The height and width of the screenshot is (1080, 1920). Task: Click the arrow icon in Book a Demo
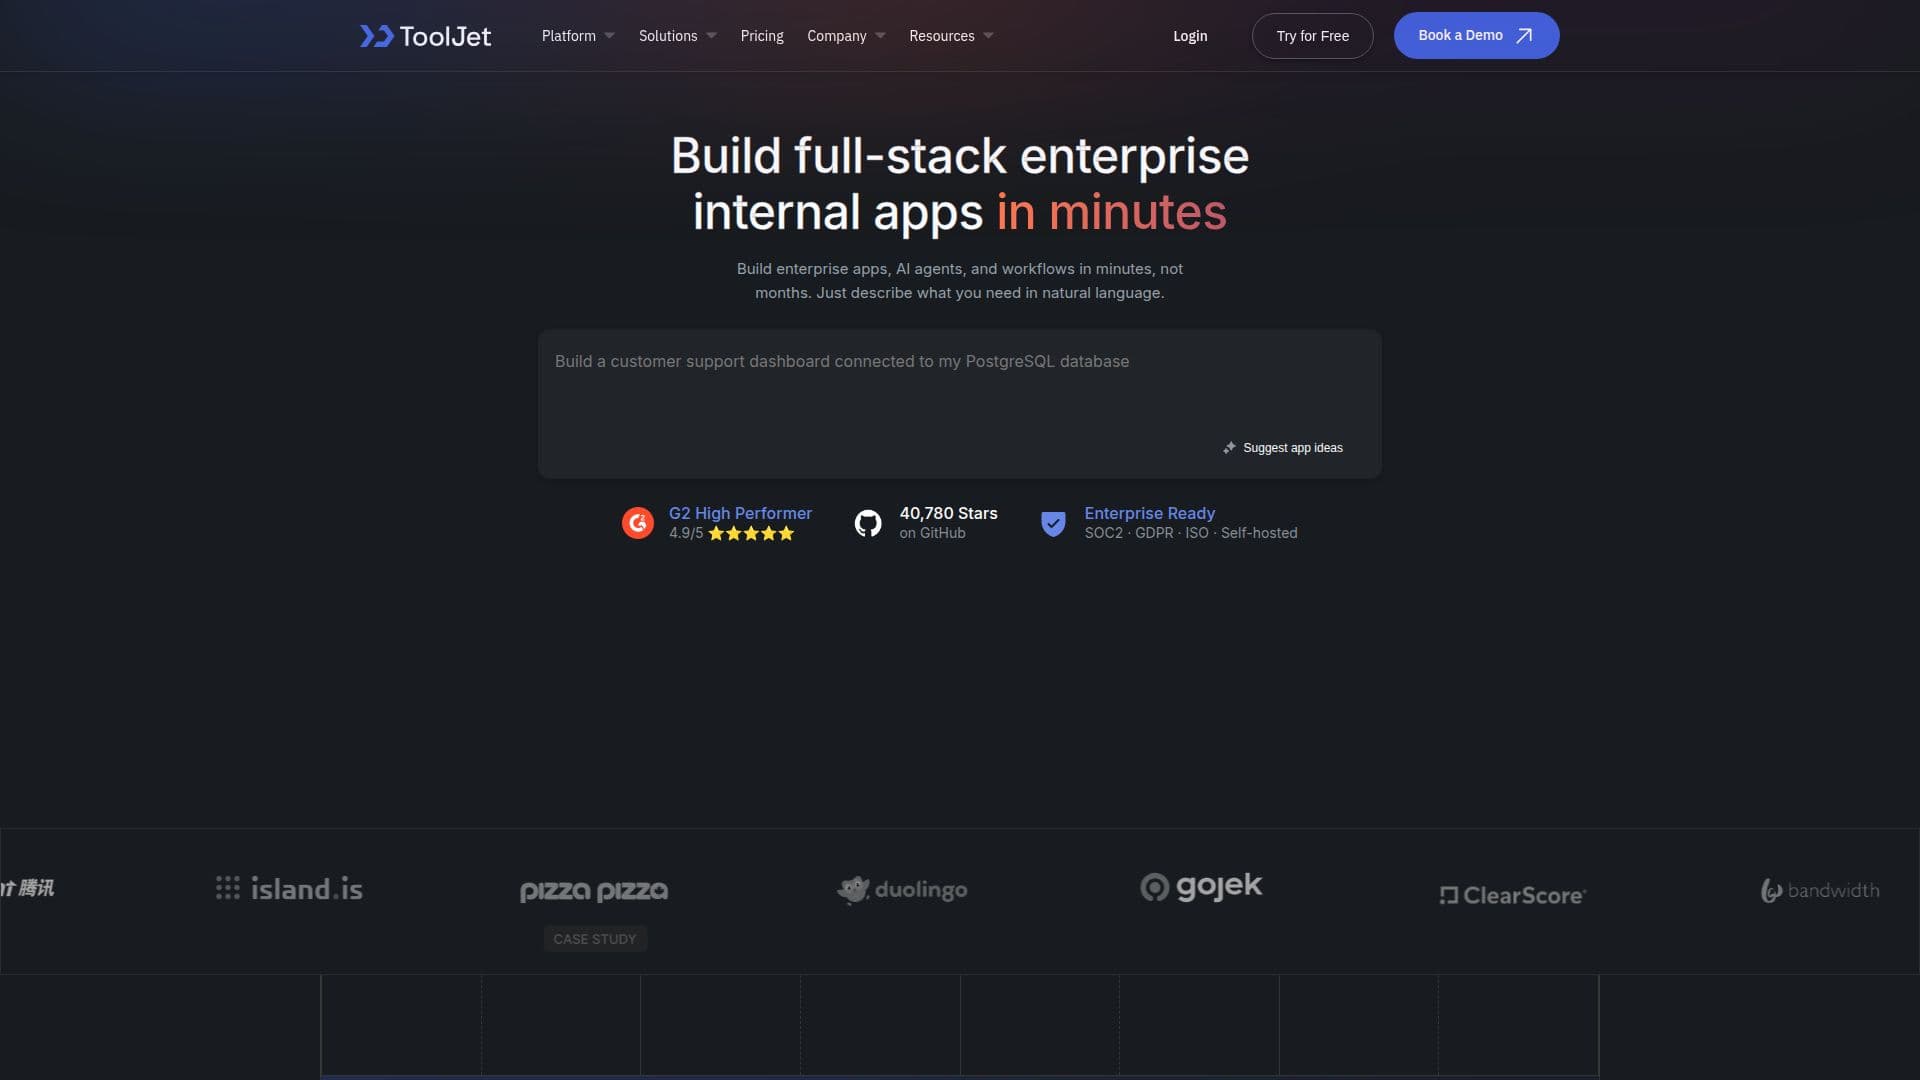tap(1524, 36)
